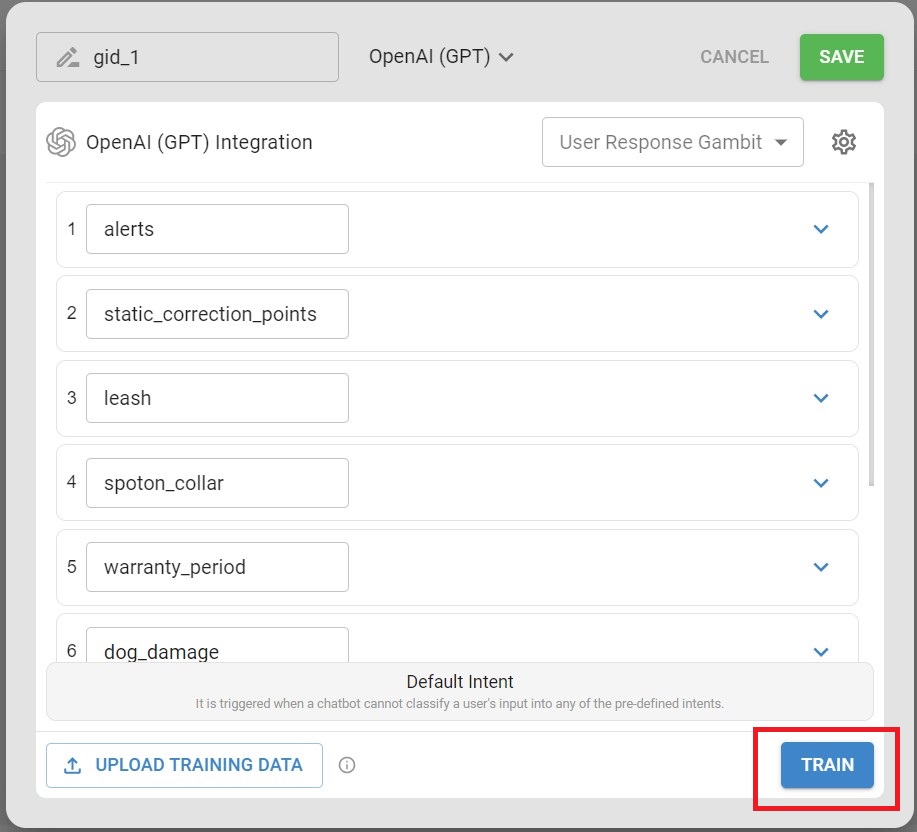Click the CANCEL button

(x=734, y=57)
